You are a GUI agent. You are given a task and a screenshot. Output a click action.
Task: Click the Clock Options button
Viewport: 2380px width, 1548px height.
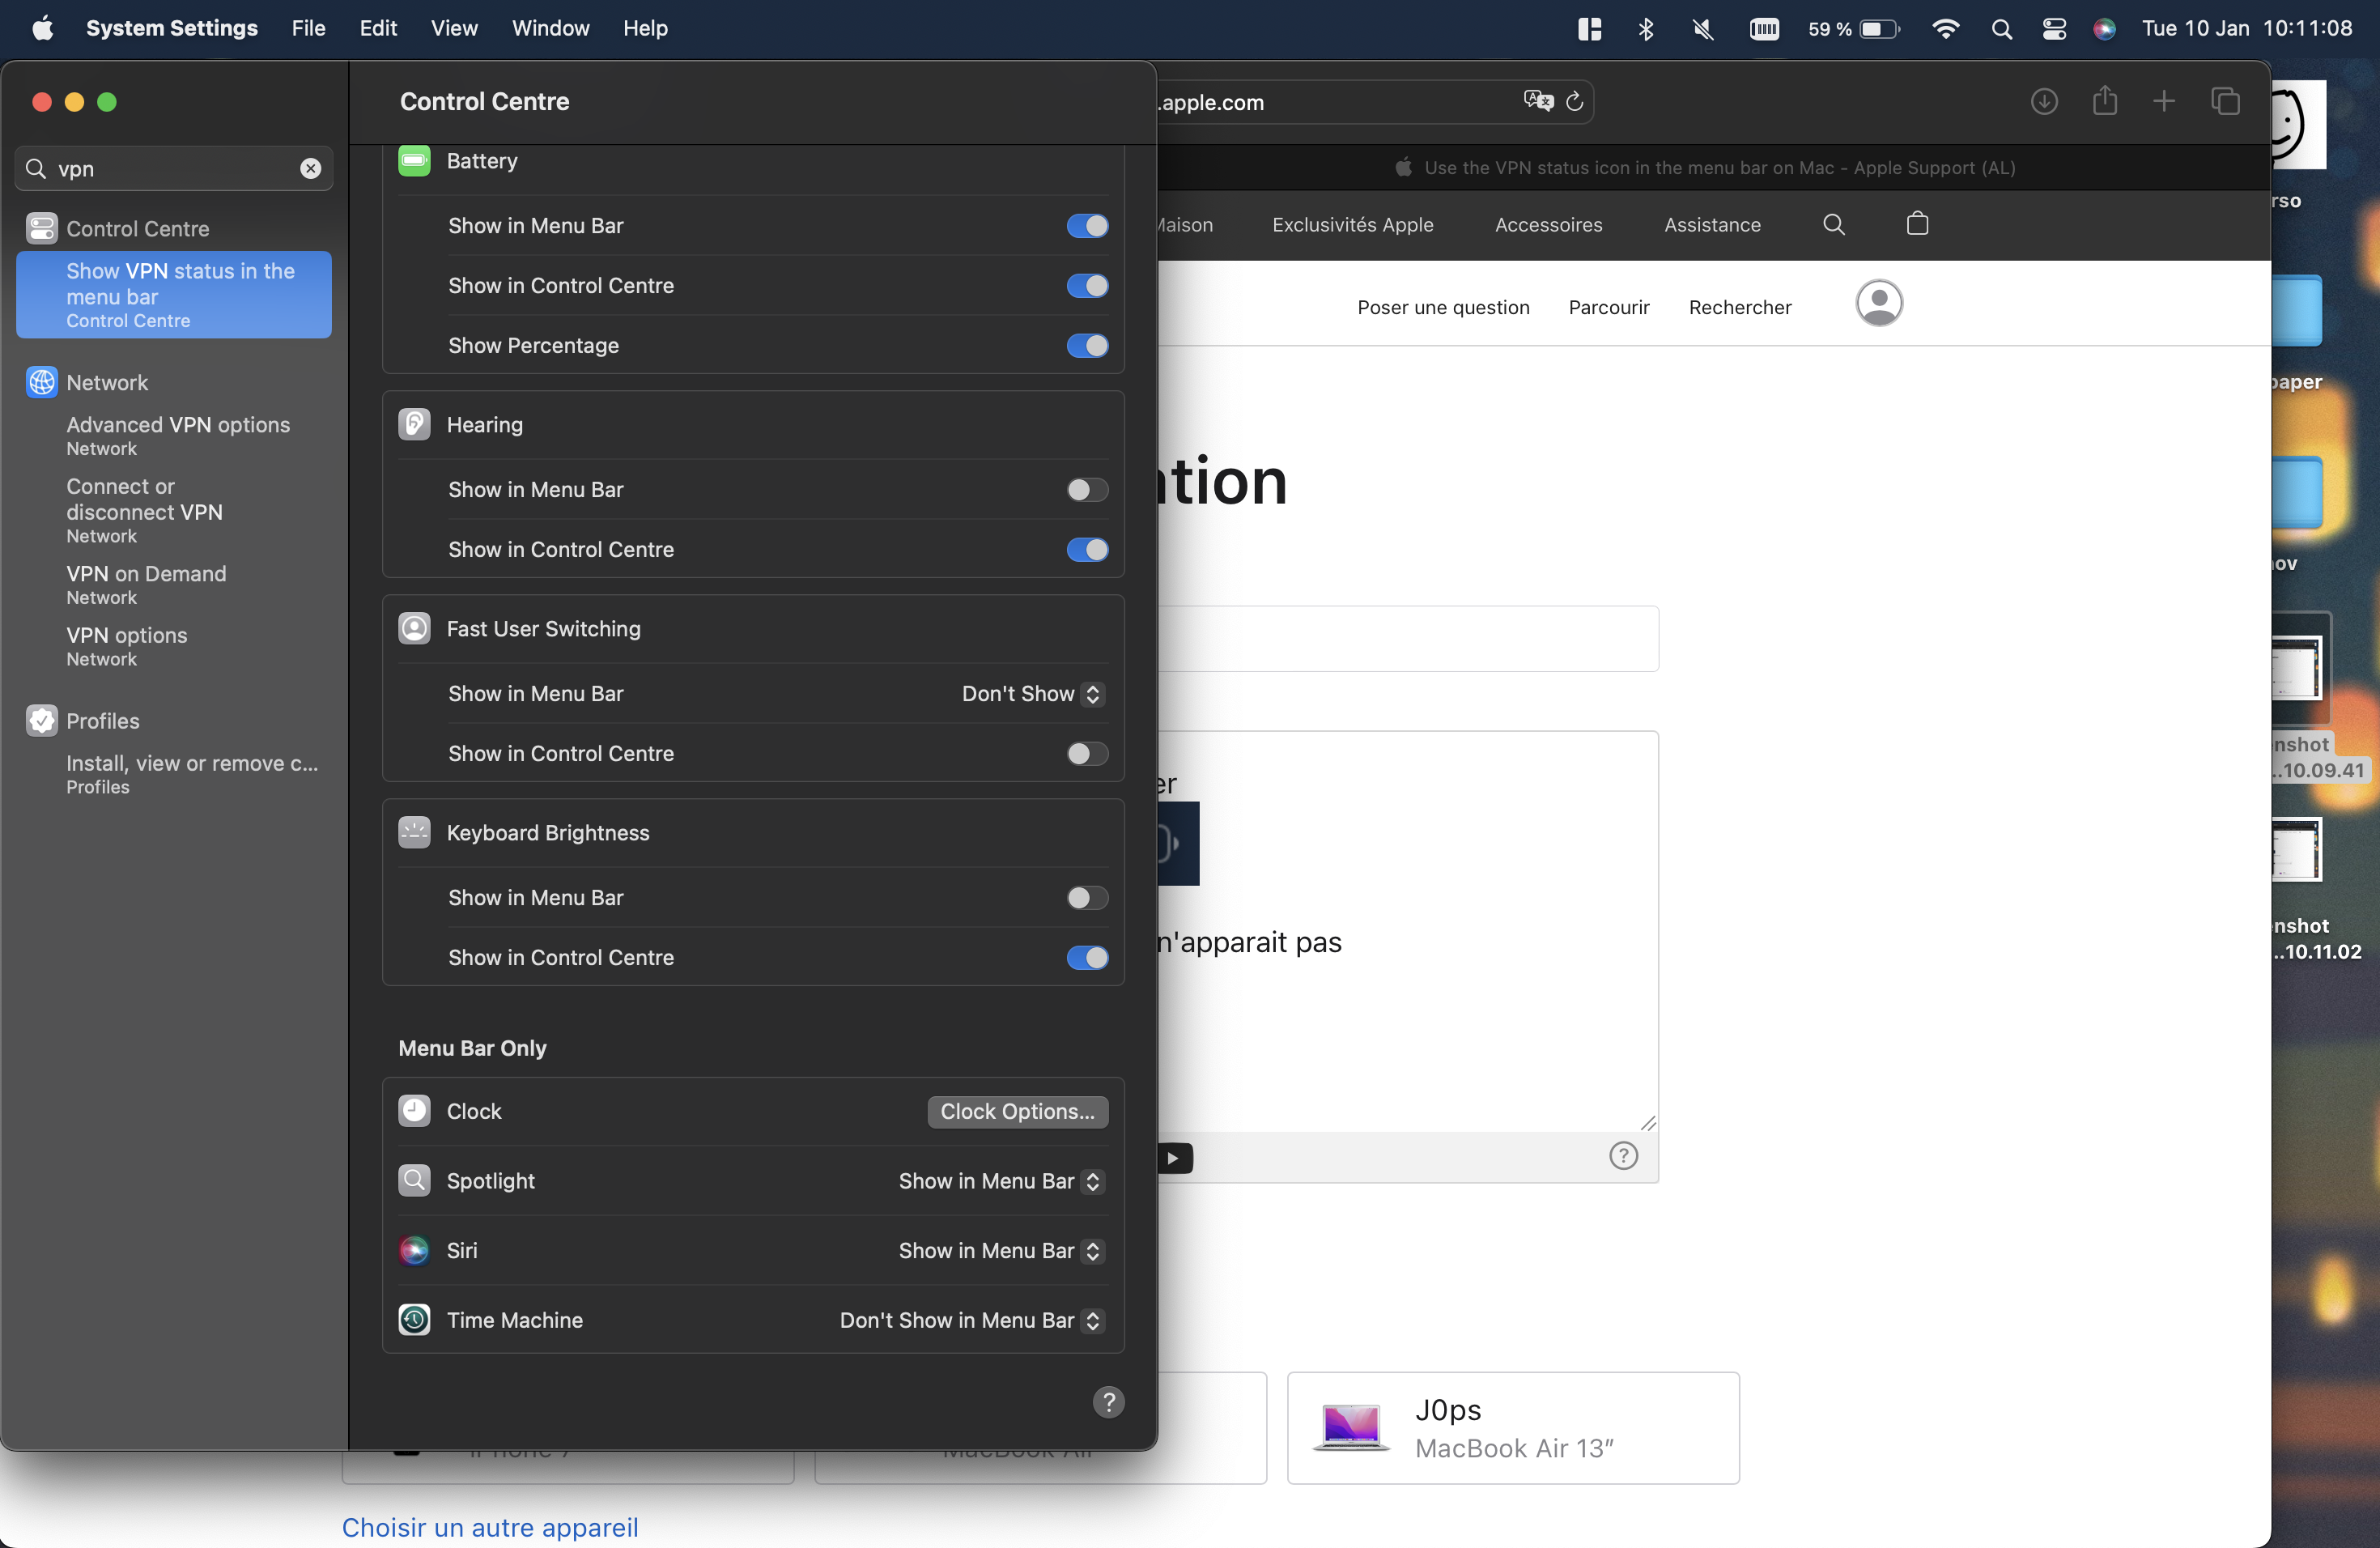click(1017, 1111)
